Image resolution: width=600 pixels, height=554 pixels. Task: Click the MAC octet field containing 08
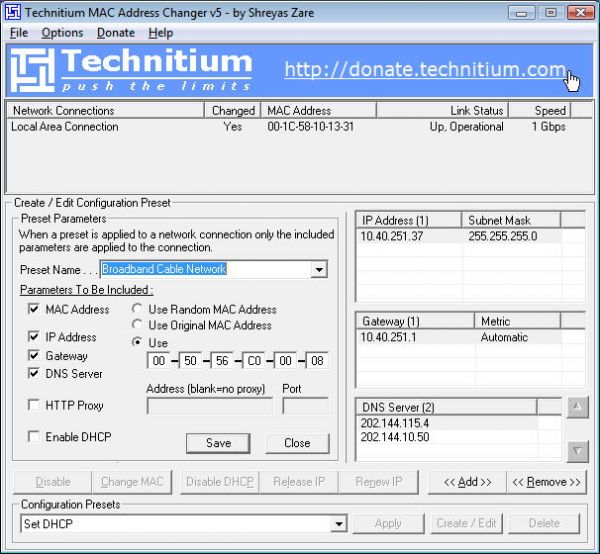[x=317, y=361]
